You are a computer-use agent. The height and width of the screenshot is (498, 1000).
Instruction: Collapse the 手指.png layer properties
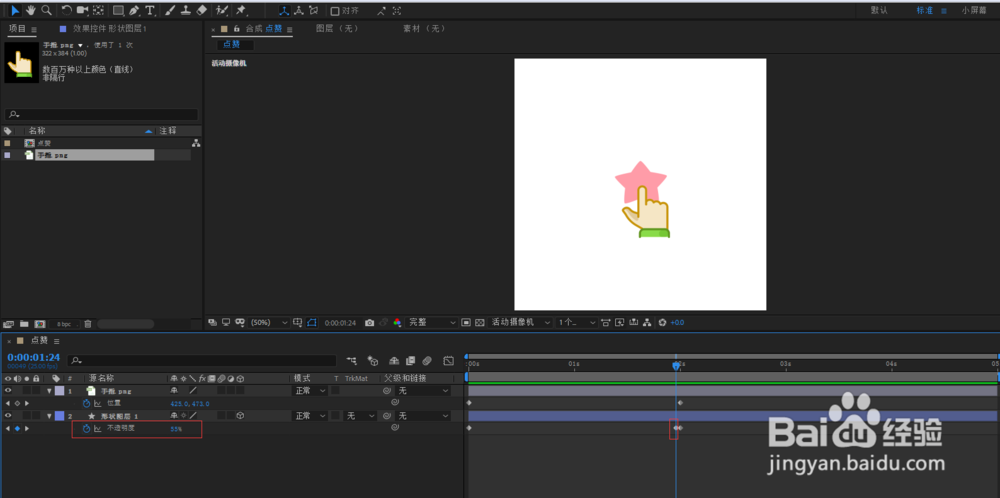pos(49,390)
